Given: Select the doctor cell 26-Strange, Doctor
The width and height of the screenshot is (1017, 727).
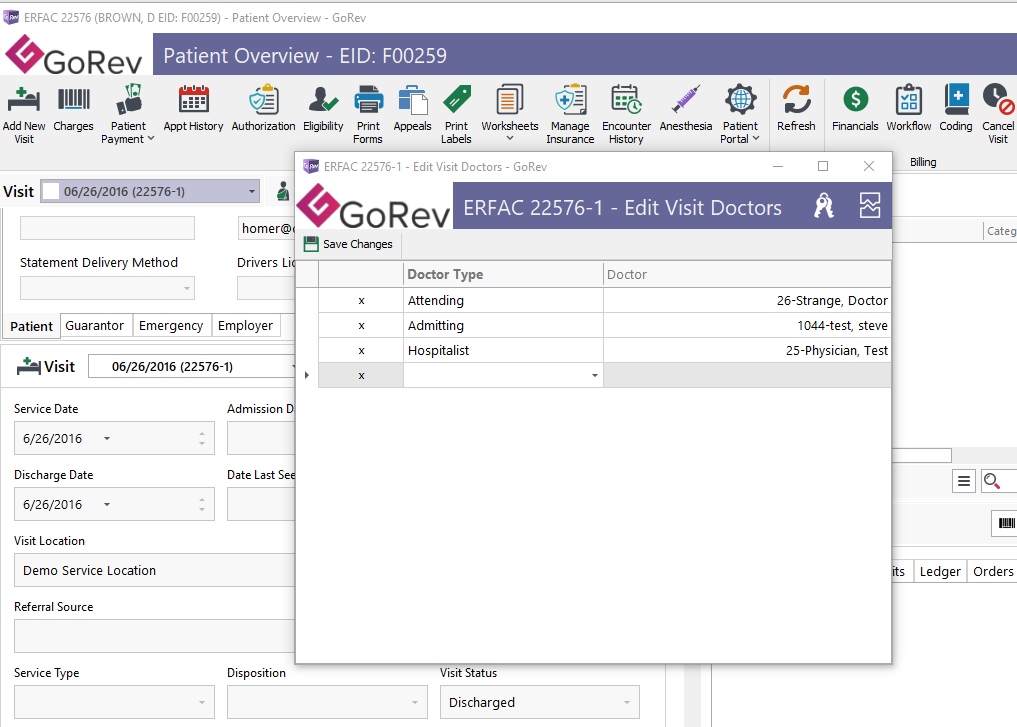Looking at the screenshot, I should [x=747, y=301].
